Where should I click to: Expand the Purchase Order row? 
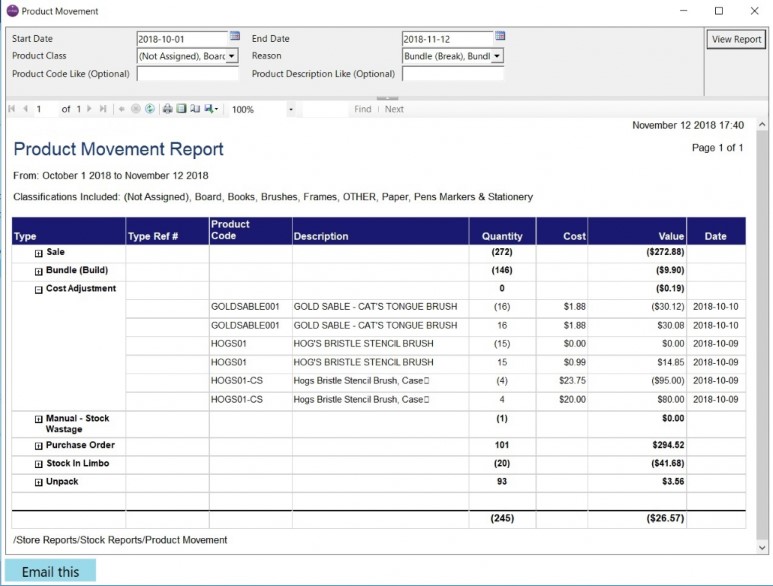click(38, 447)
